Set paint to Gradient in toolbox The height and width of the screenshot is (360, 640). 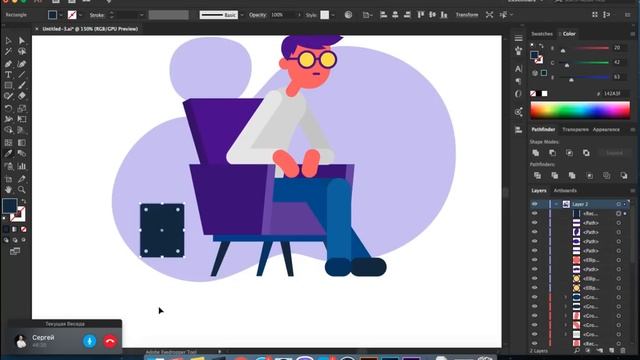(x=14, y=229)
